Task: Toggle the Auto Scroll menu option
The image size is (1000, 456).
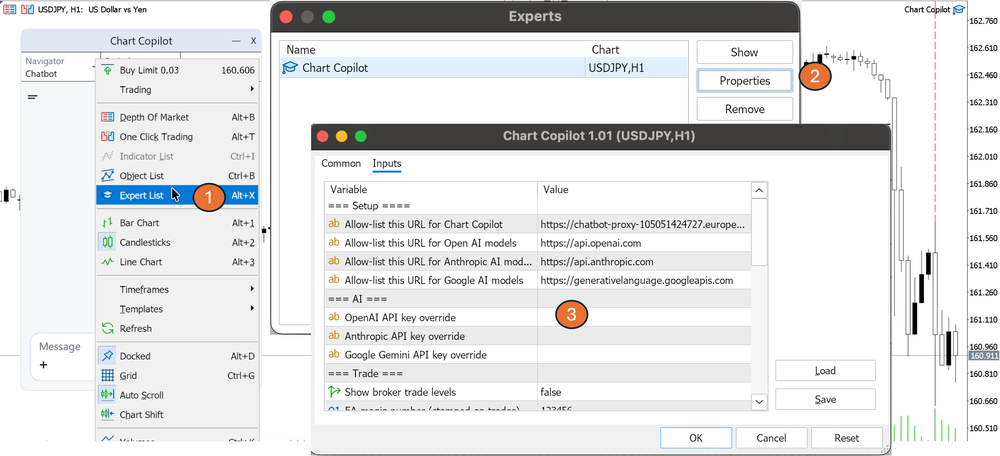Action: click(178, 395)
